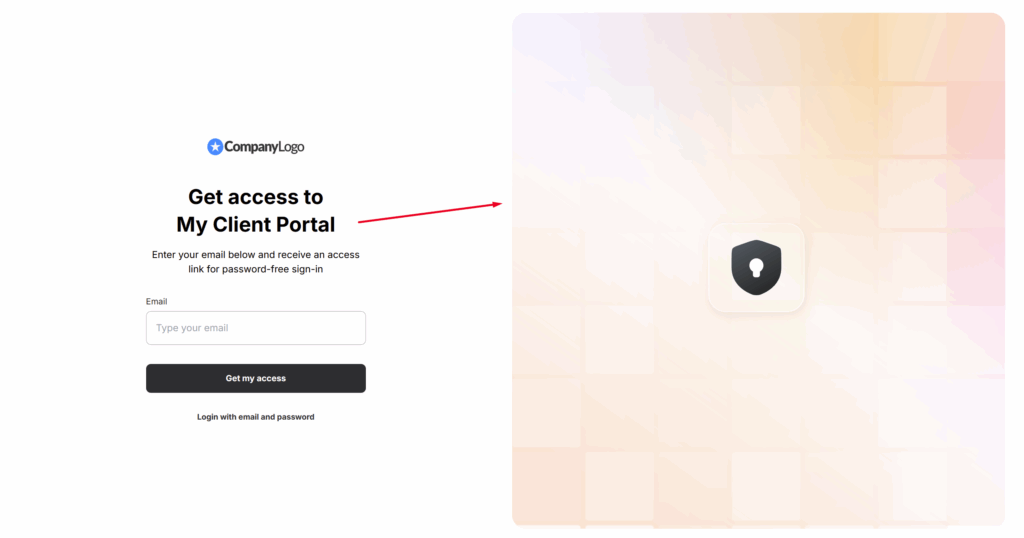The image size is (1024, 538).
Task: Click the red arrow's arrowhead tip
Action: click(499, 204)
